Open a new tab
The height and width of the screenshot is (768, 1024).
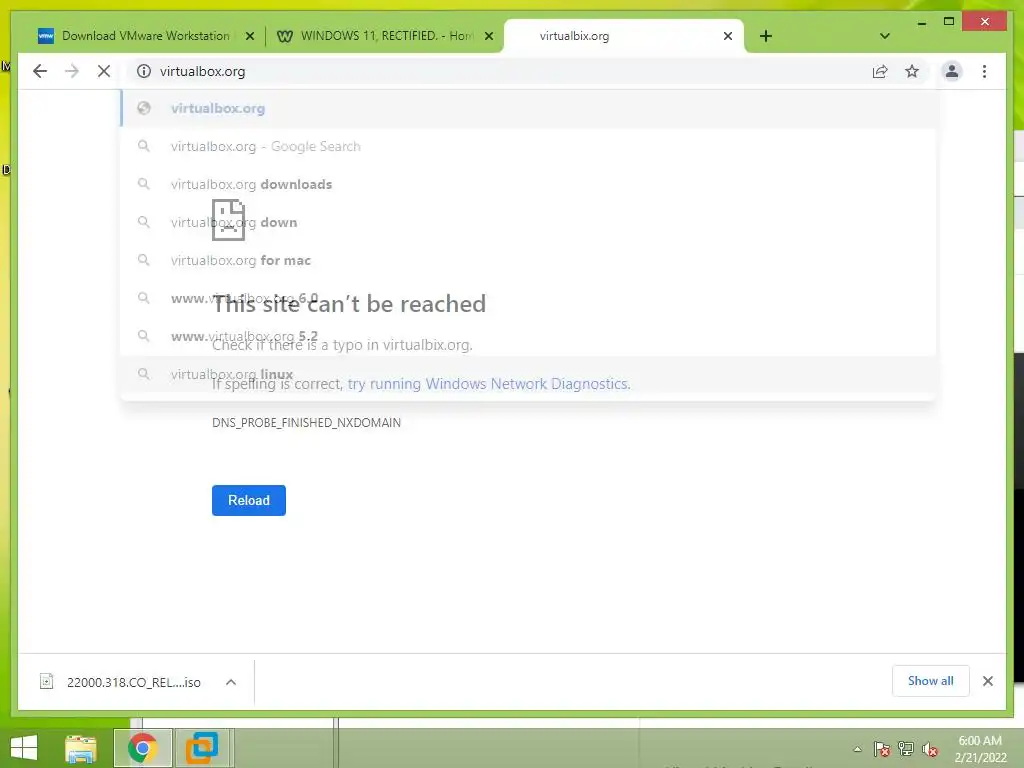(x=765, y=36)
